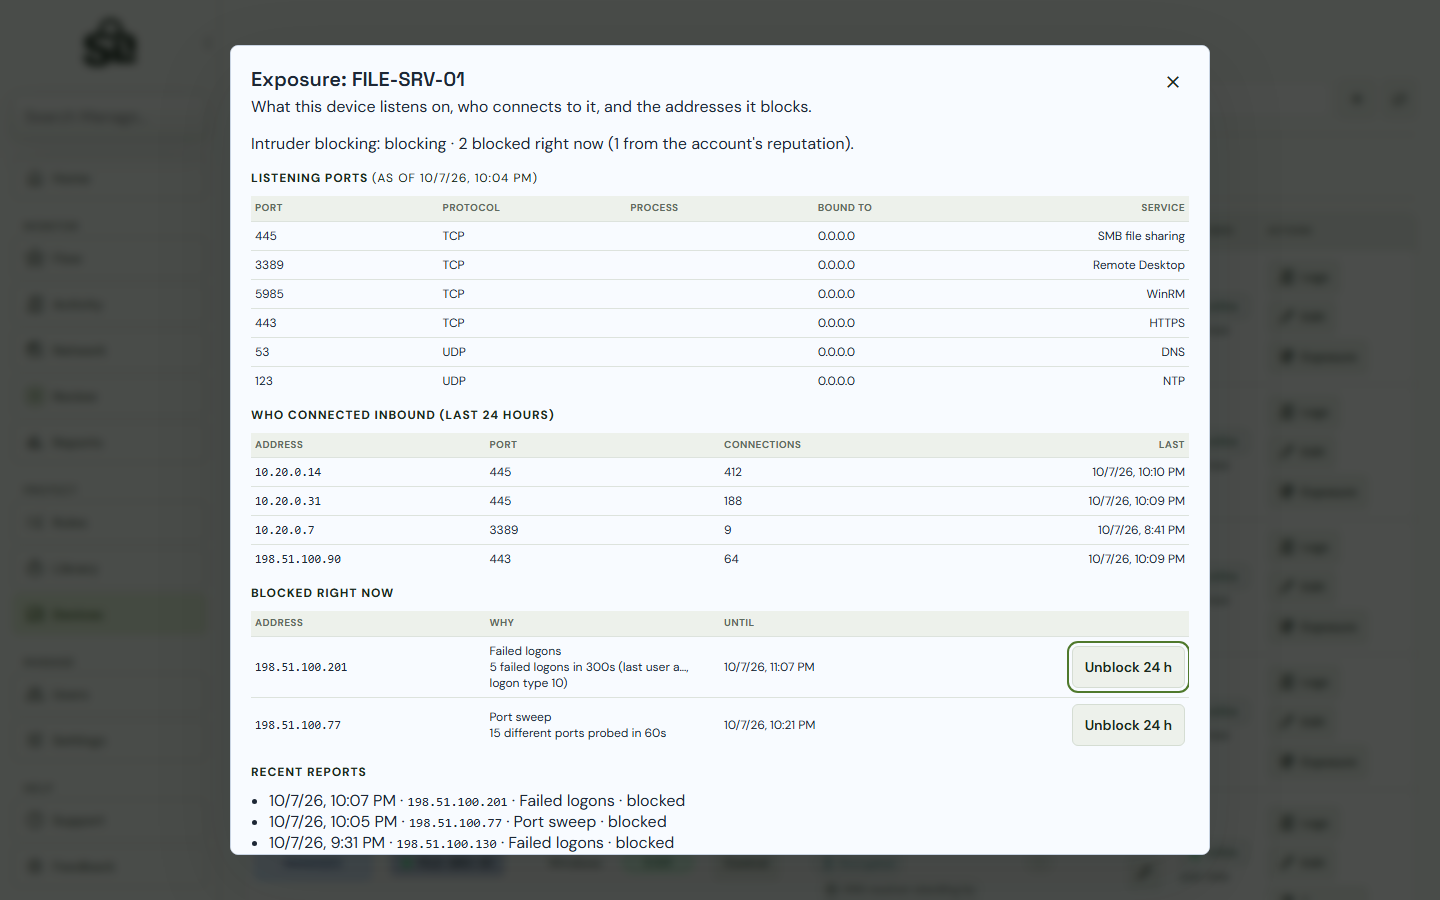
Task: Click blocked address 198.51.100.201
Action: point(301,667)
